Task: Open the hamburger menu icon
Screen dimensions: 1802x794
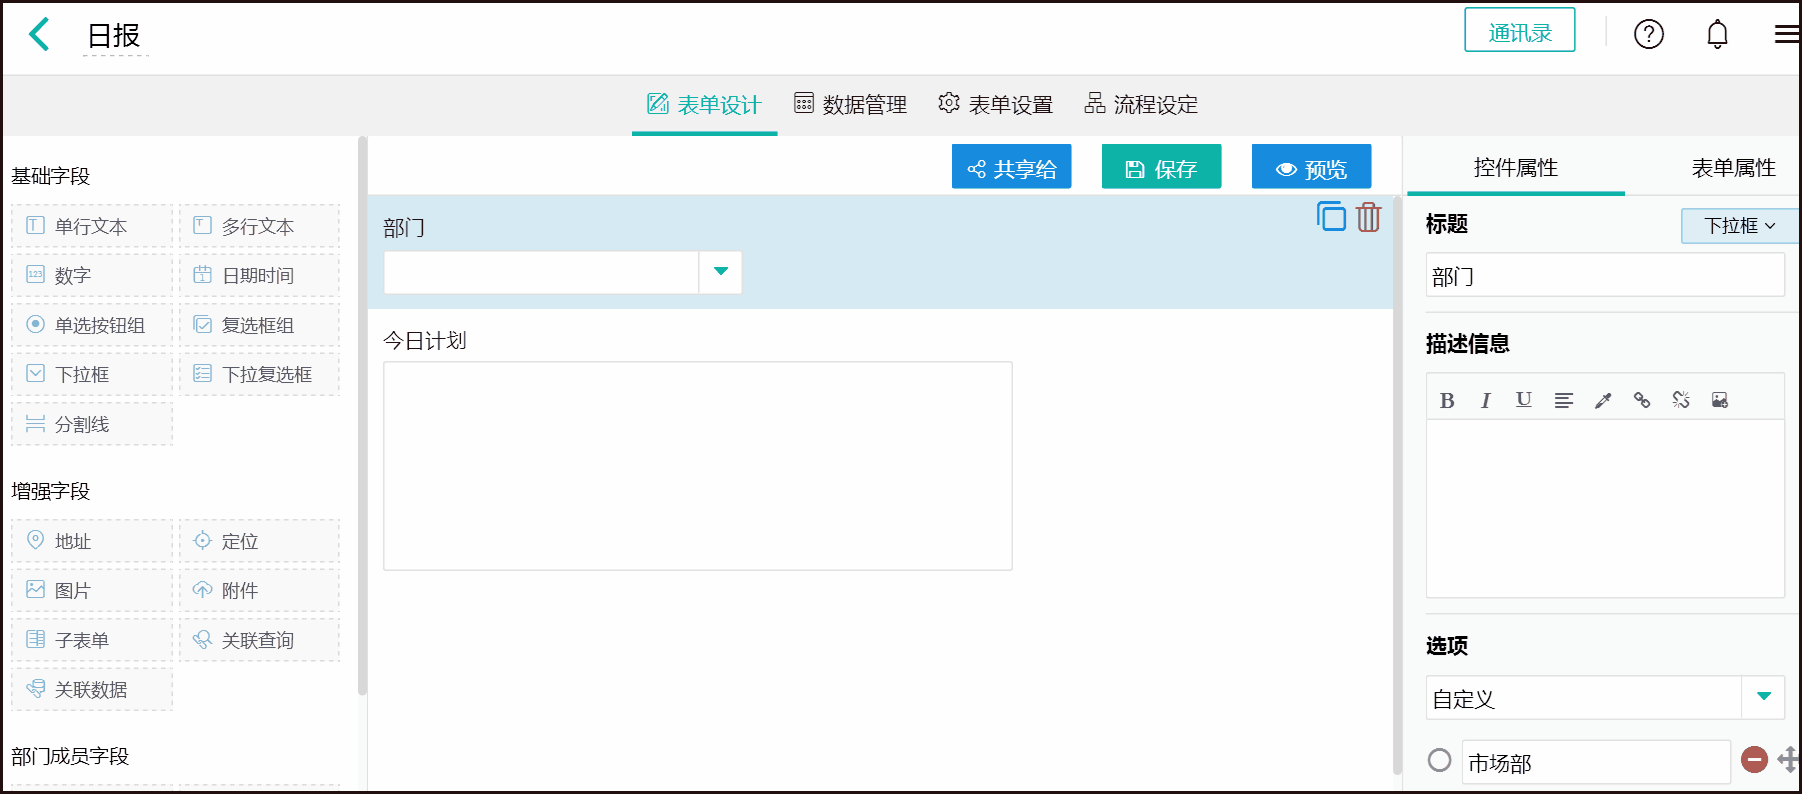Action: coord(1787,34)
